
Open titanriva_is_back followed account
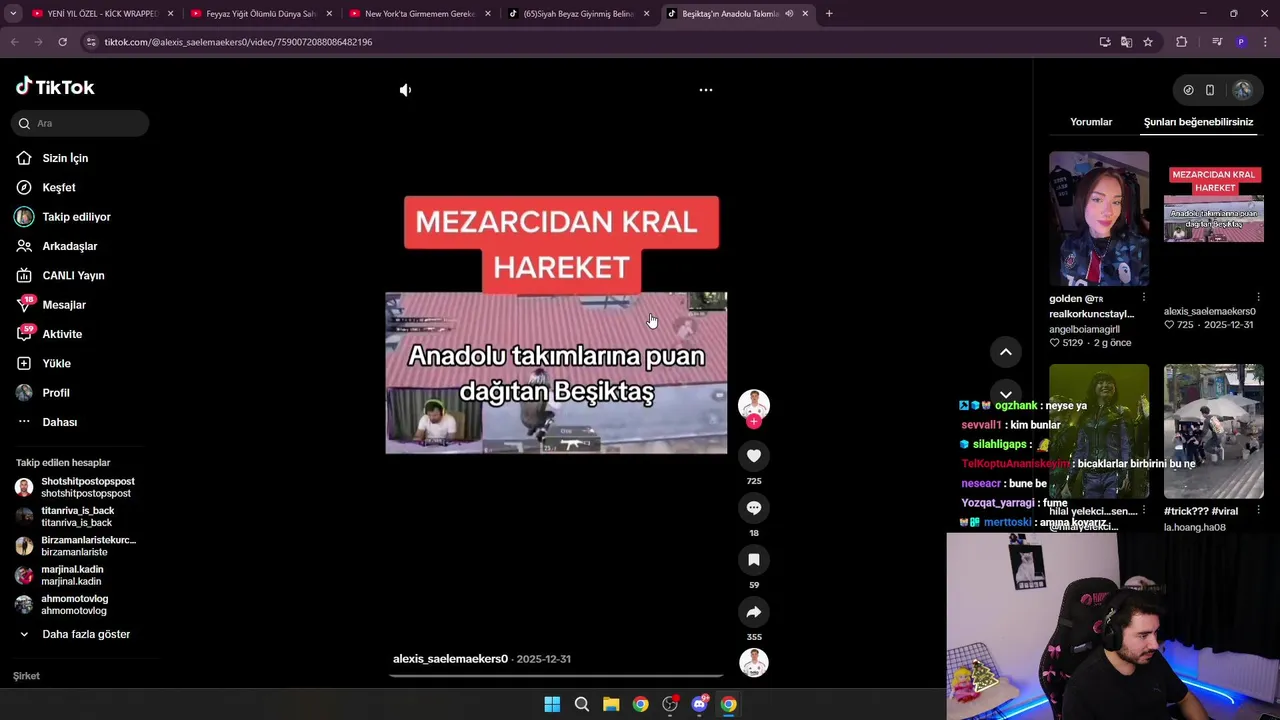click(76, 516)
